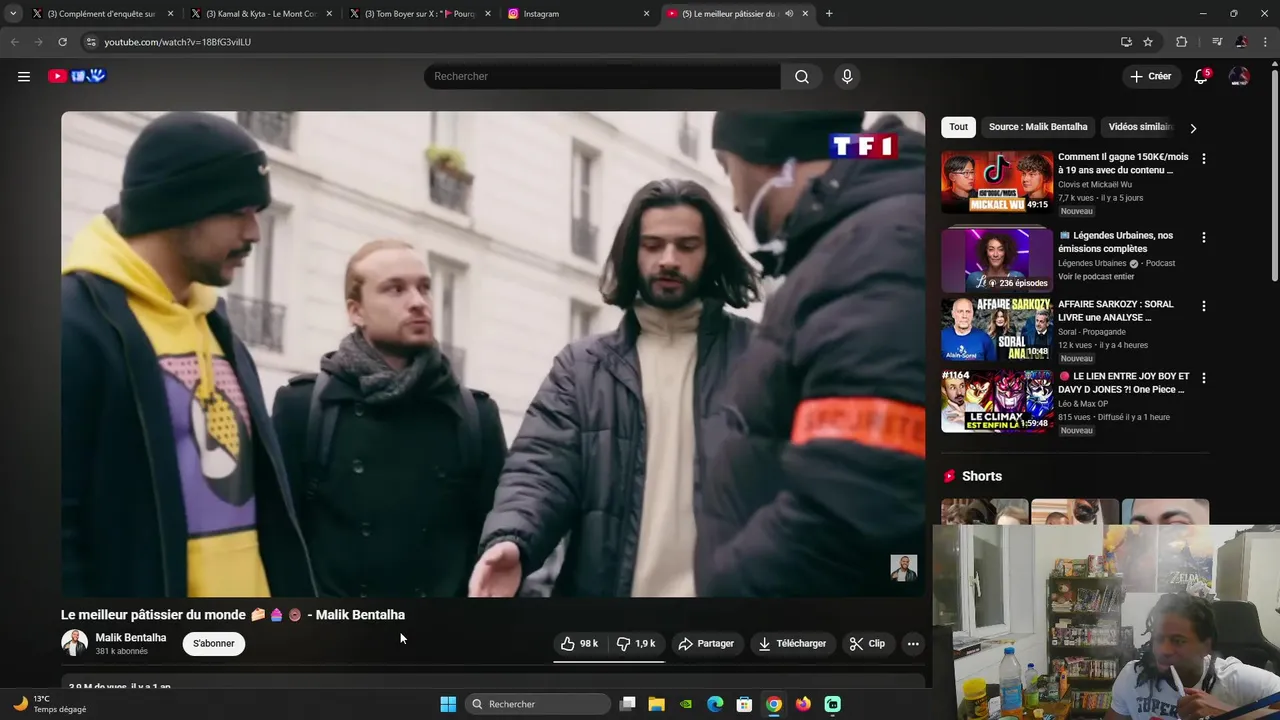Open Microsoft Store from taskbar
Screen dimensions: 1280x720
(x=744, y=704)
